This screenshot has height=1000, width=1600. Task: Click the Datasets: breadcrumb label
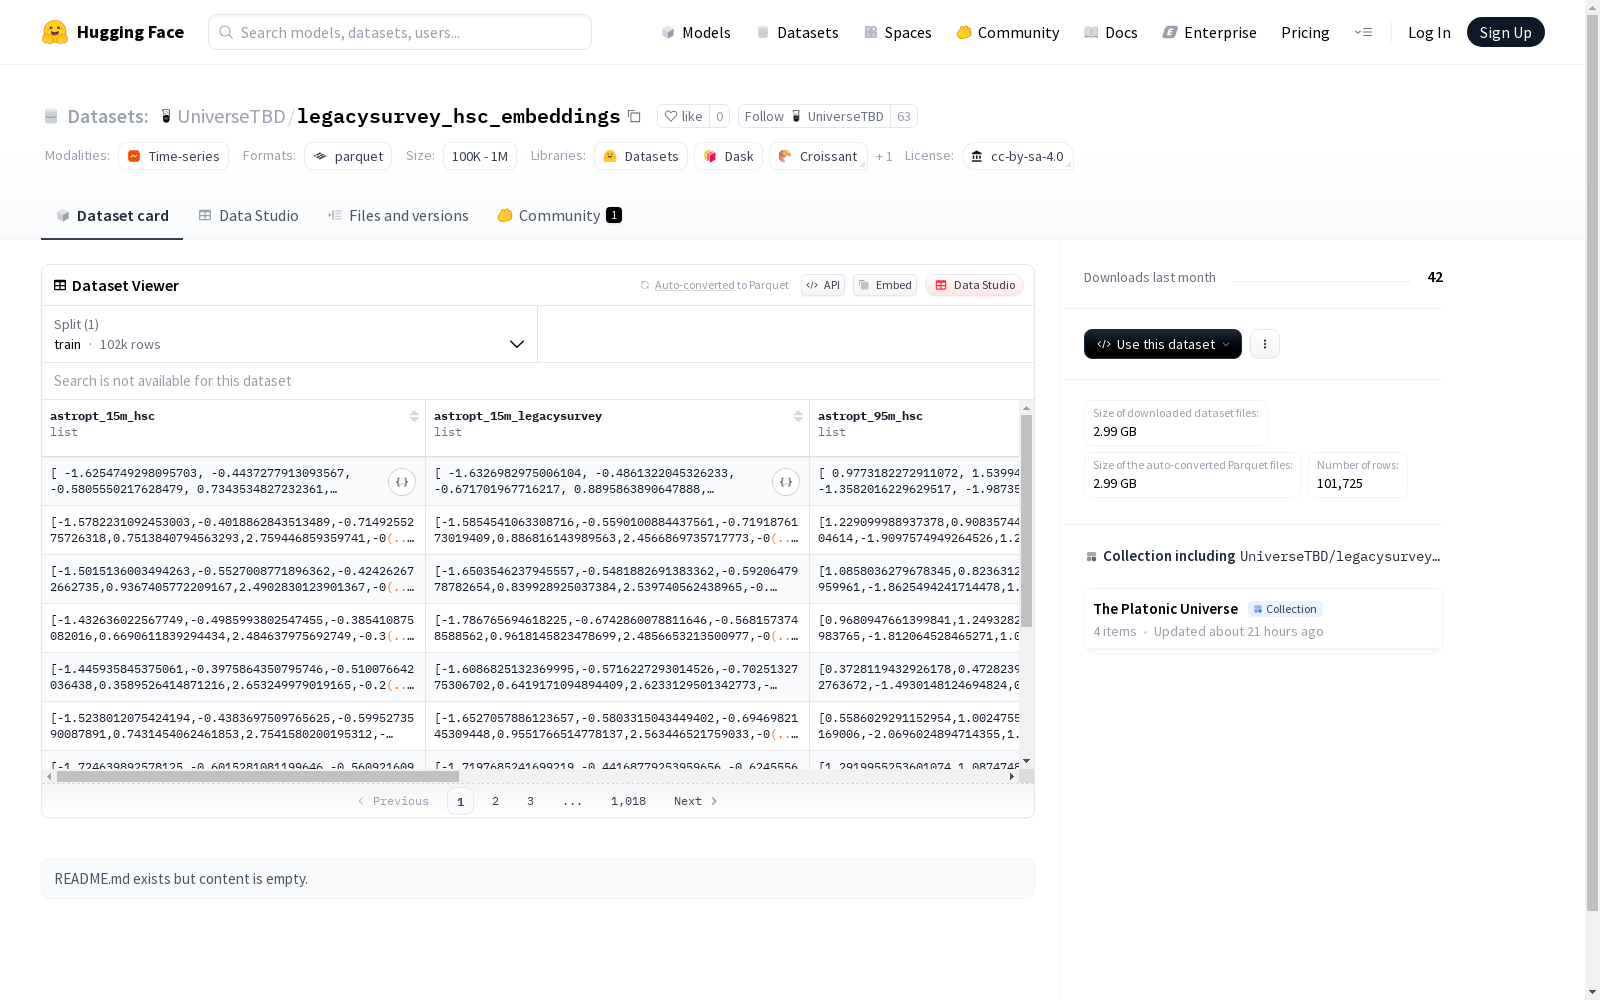coord(107,116)
